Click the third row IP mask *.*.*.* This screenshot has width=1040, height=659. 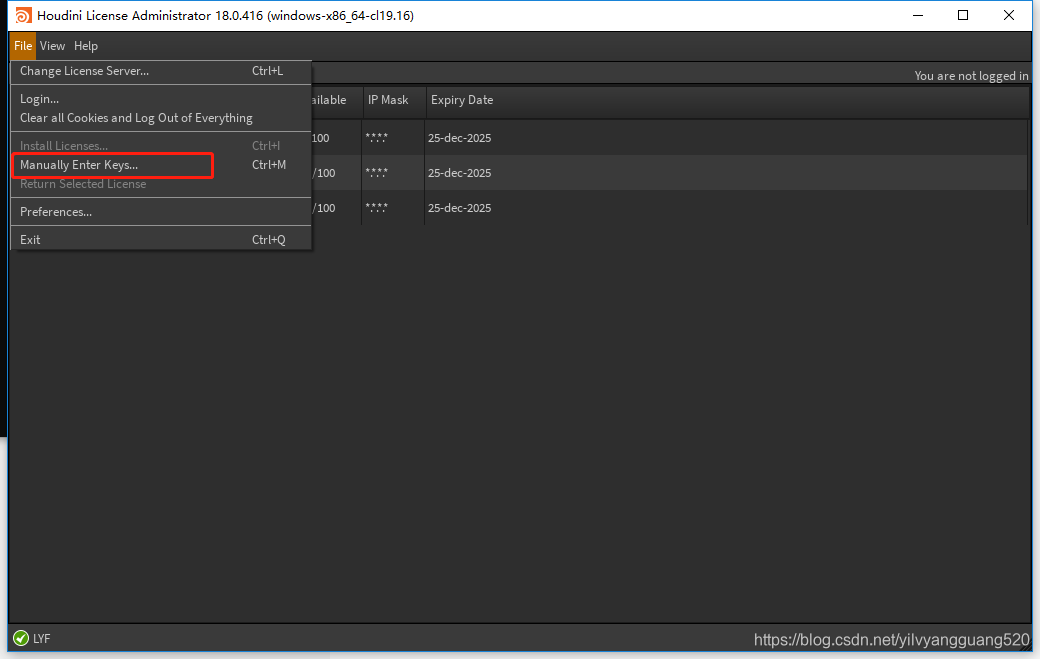(377, 208)
